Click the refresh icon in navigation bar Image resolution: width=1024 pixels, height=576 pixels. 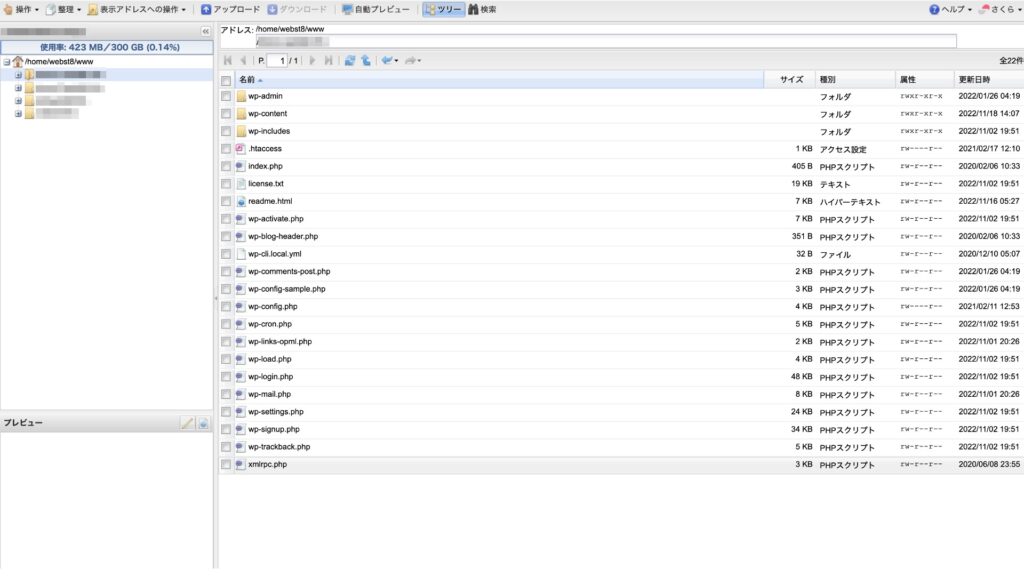click(x=349, y=60)
